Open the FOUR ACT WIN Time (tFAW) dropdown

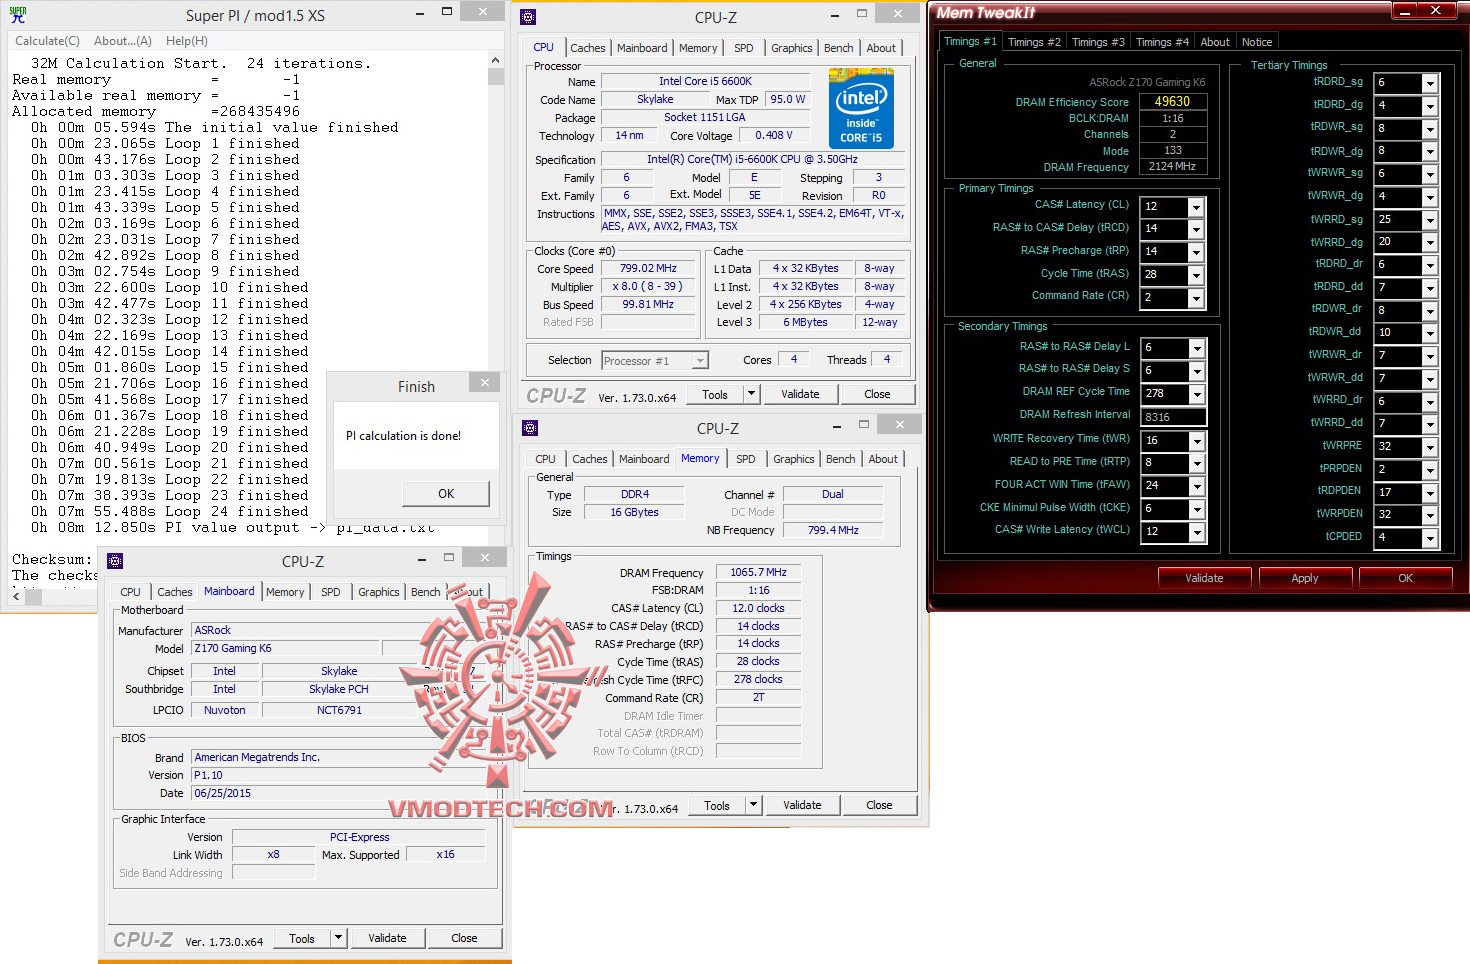(x=1196, y=487)
